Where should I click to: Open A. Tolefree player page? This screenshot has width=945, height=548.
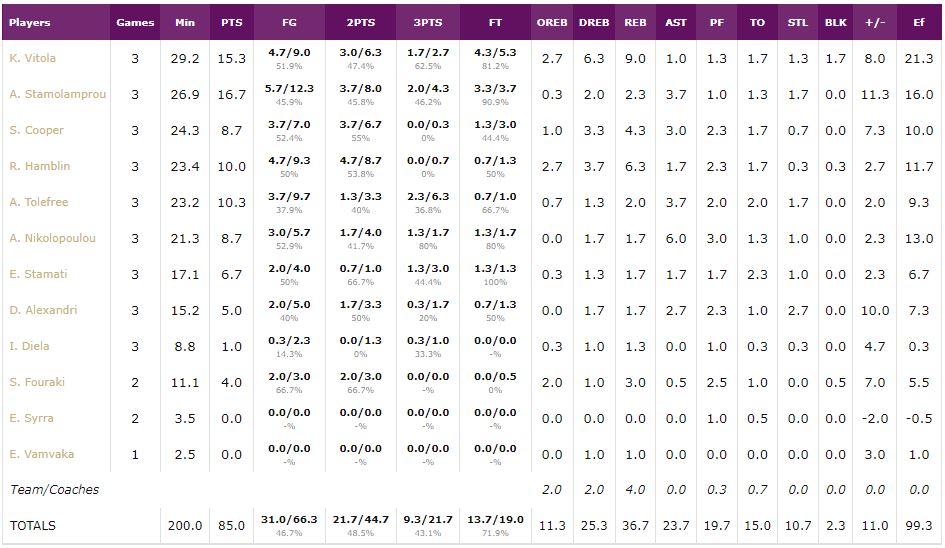[39, 202]
